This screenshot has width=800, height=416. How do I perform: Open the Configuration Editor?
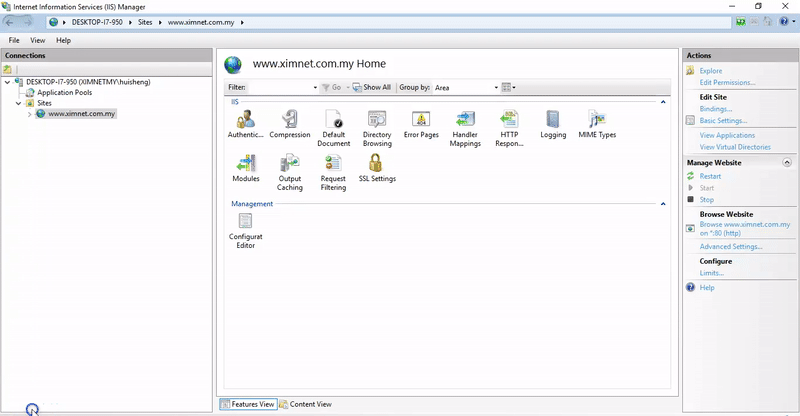pos(245,230)
